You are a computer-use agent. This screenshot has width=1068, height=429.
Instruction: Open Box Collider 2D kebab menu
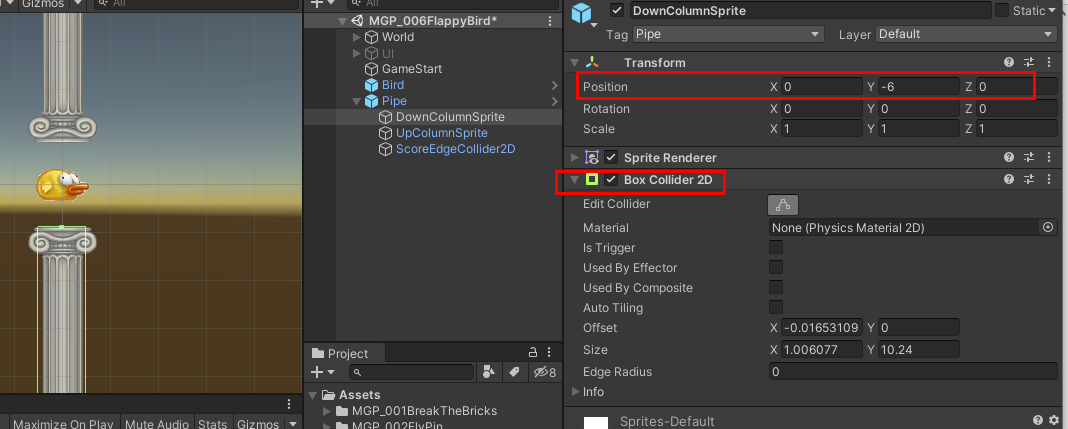1049,180
